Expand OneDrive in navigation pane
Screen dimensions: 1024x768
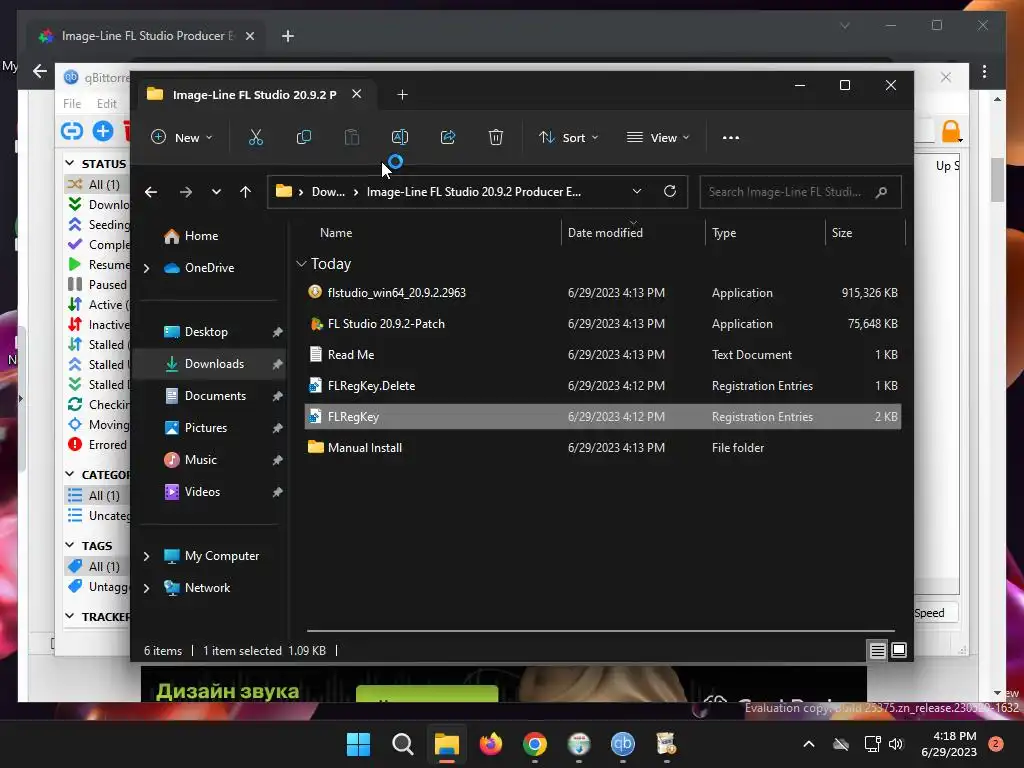(147, 268)
